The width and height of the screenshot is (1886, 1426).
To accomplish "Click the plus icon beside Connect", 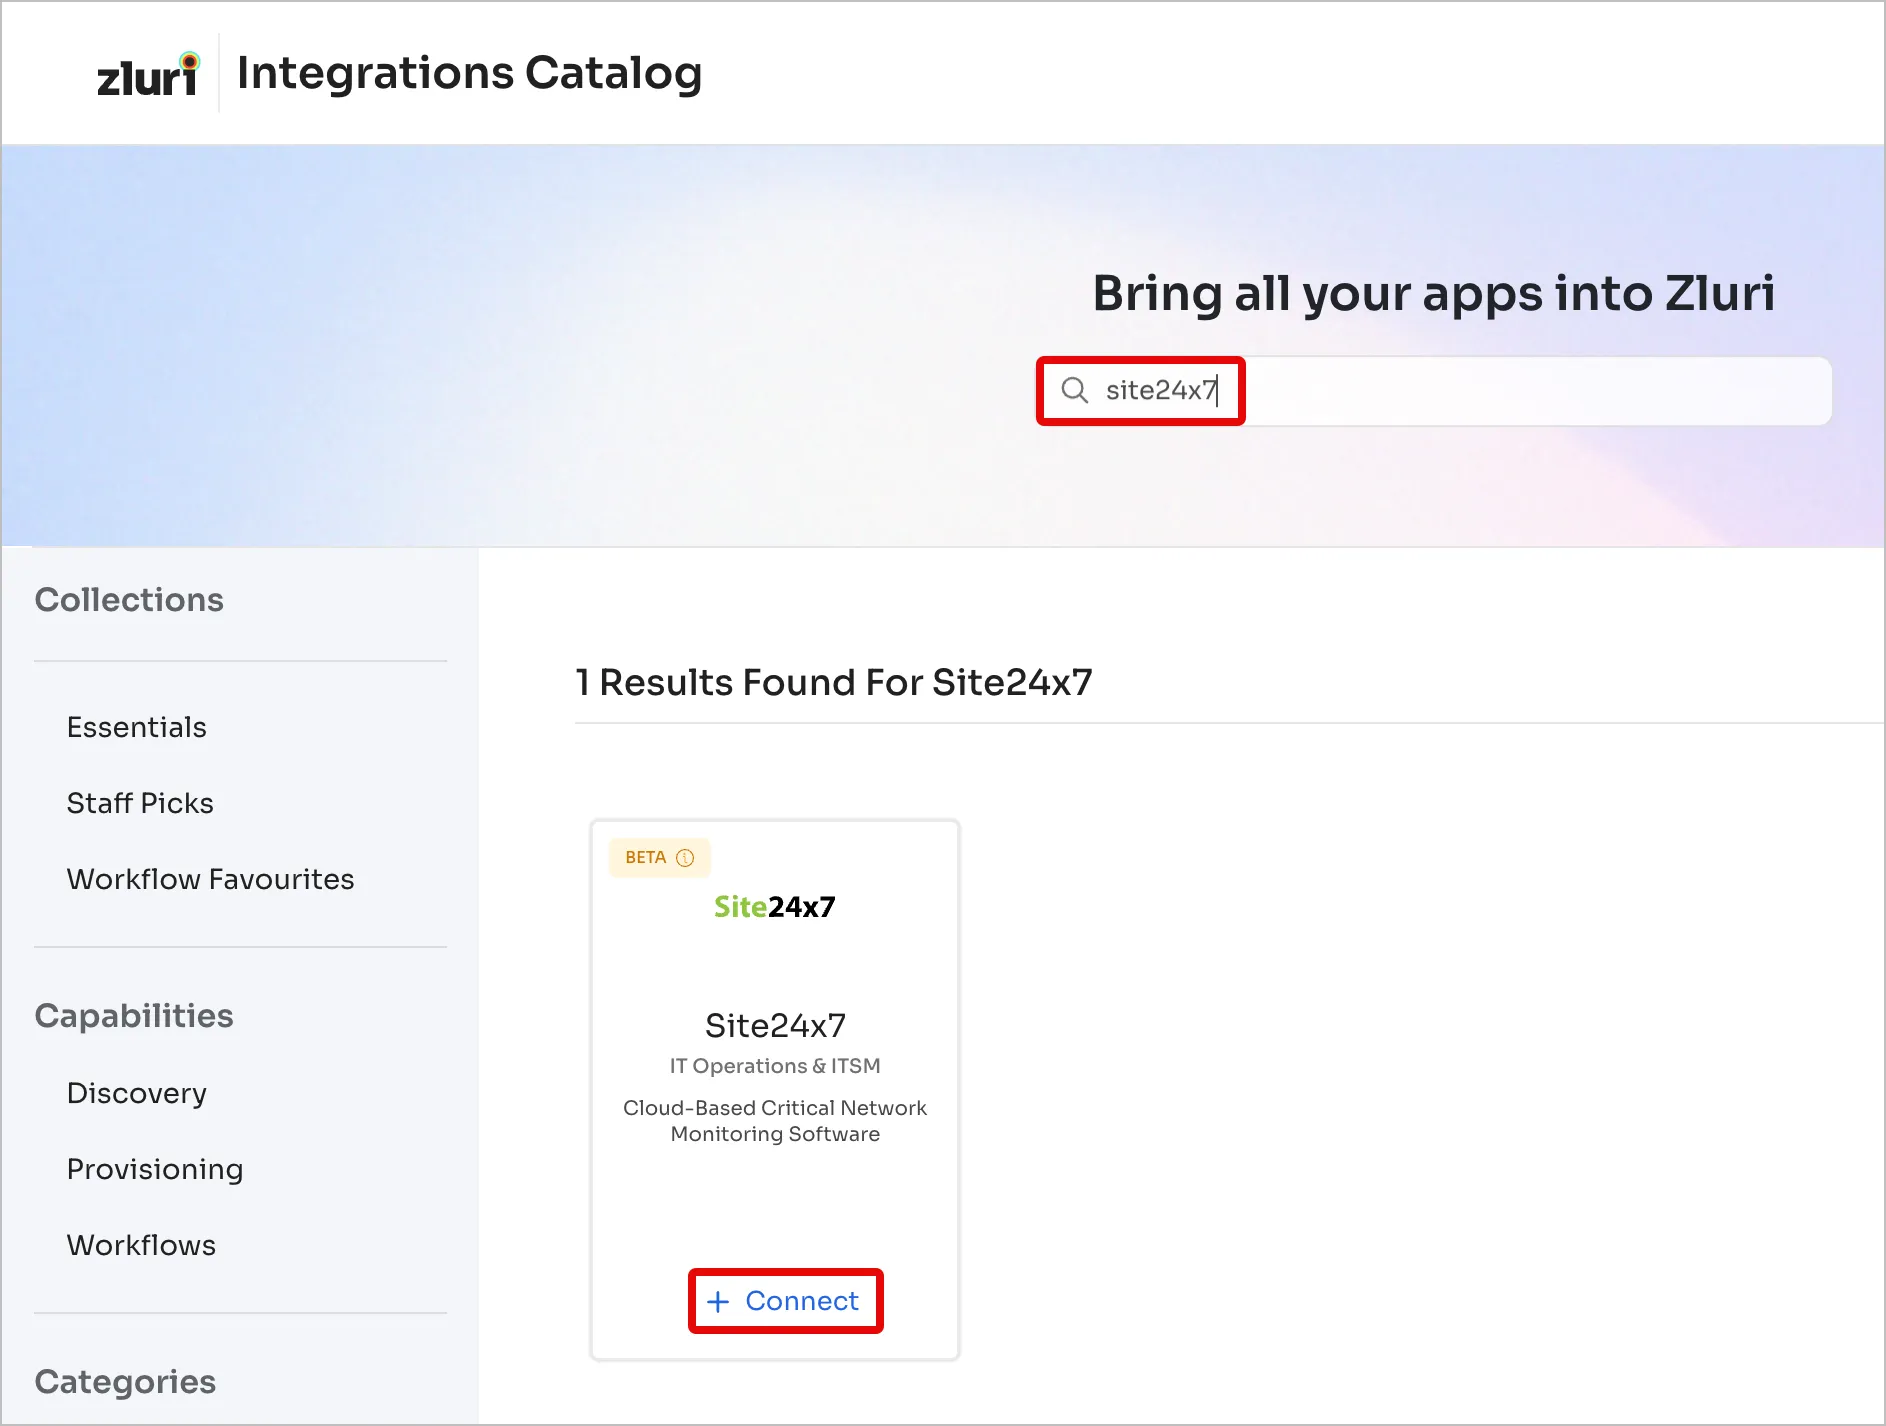I will (718, 1301).
